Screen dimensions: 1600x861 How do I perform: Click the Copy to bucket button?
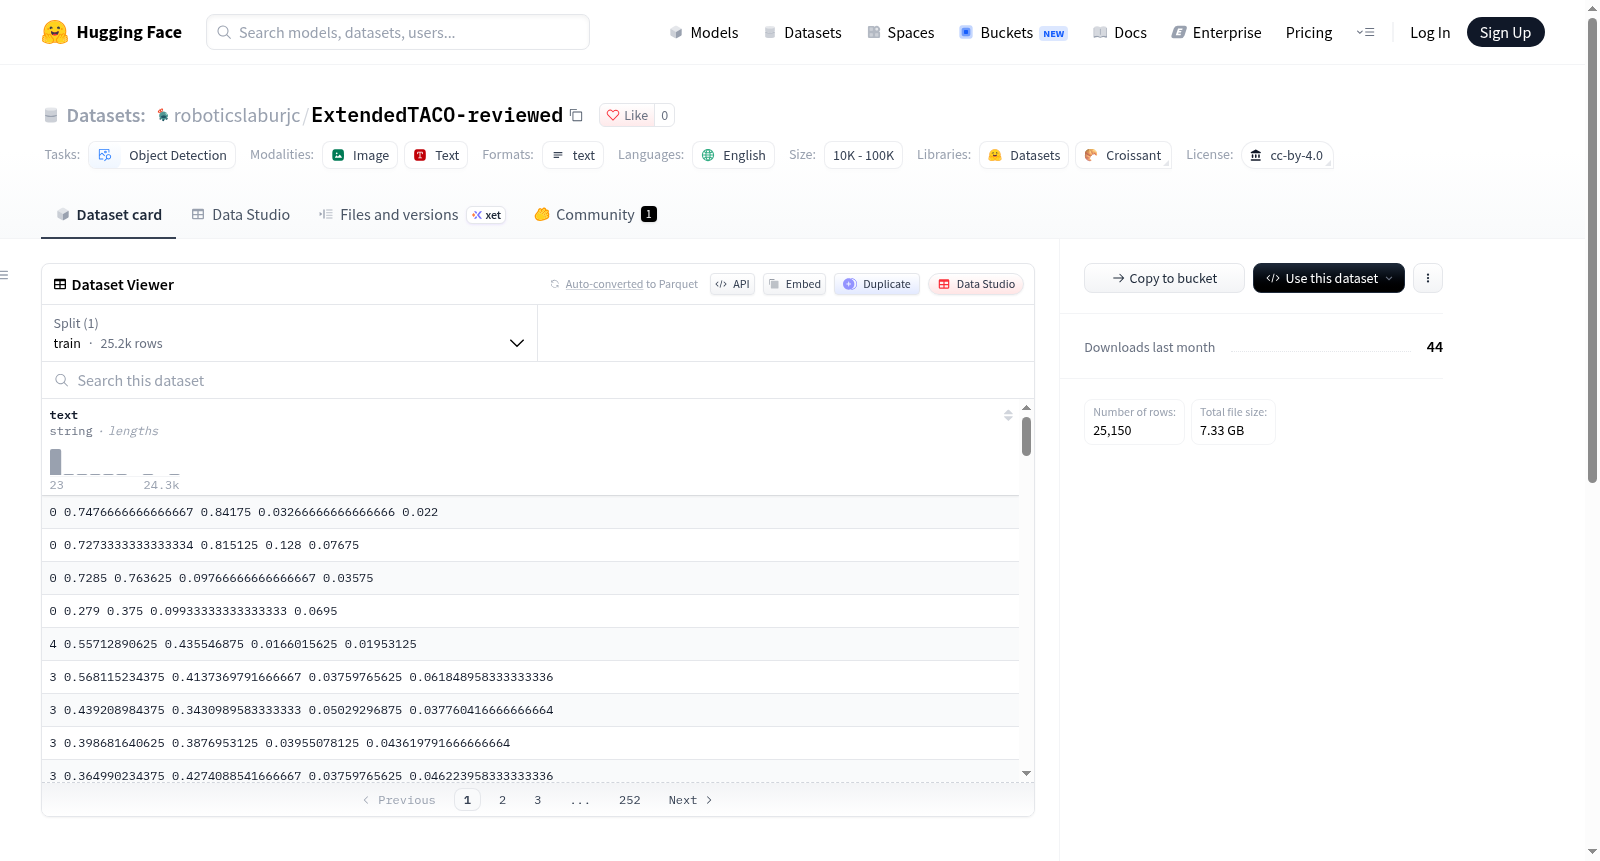coord(1164,278)
